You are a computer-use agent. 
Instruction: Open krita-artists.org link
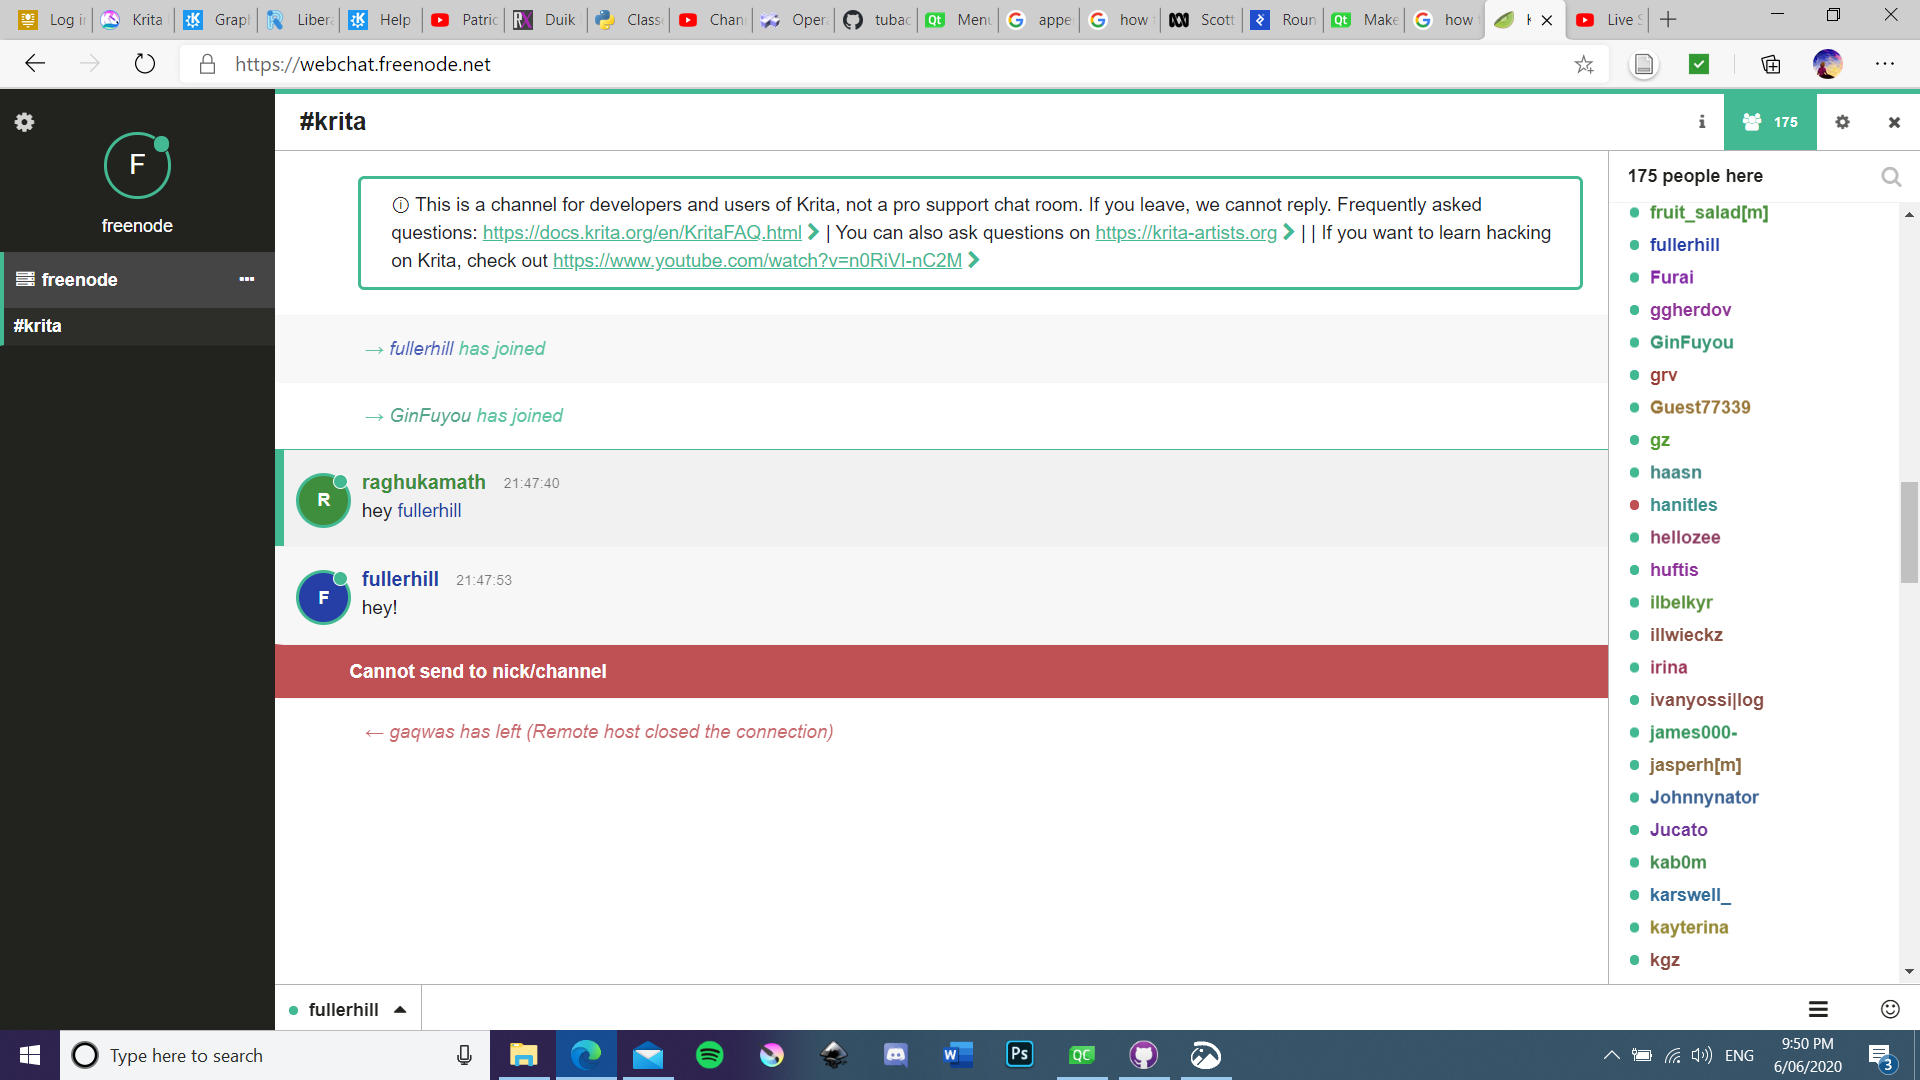(1185, 233)
